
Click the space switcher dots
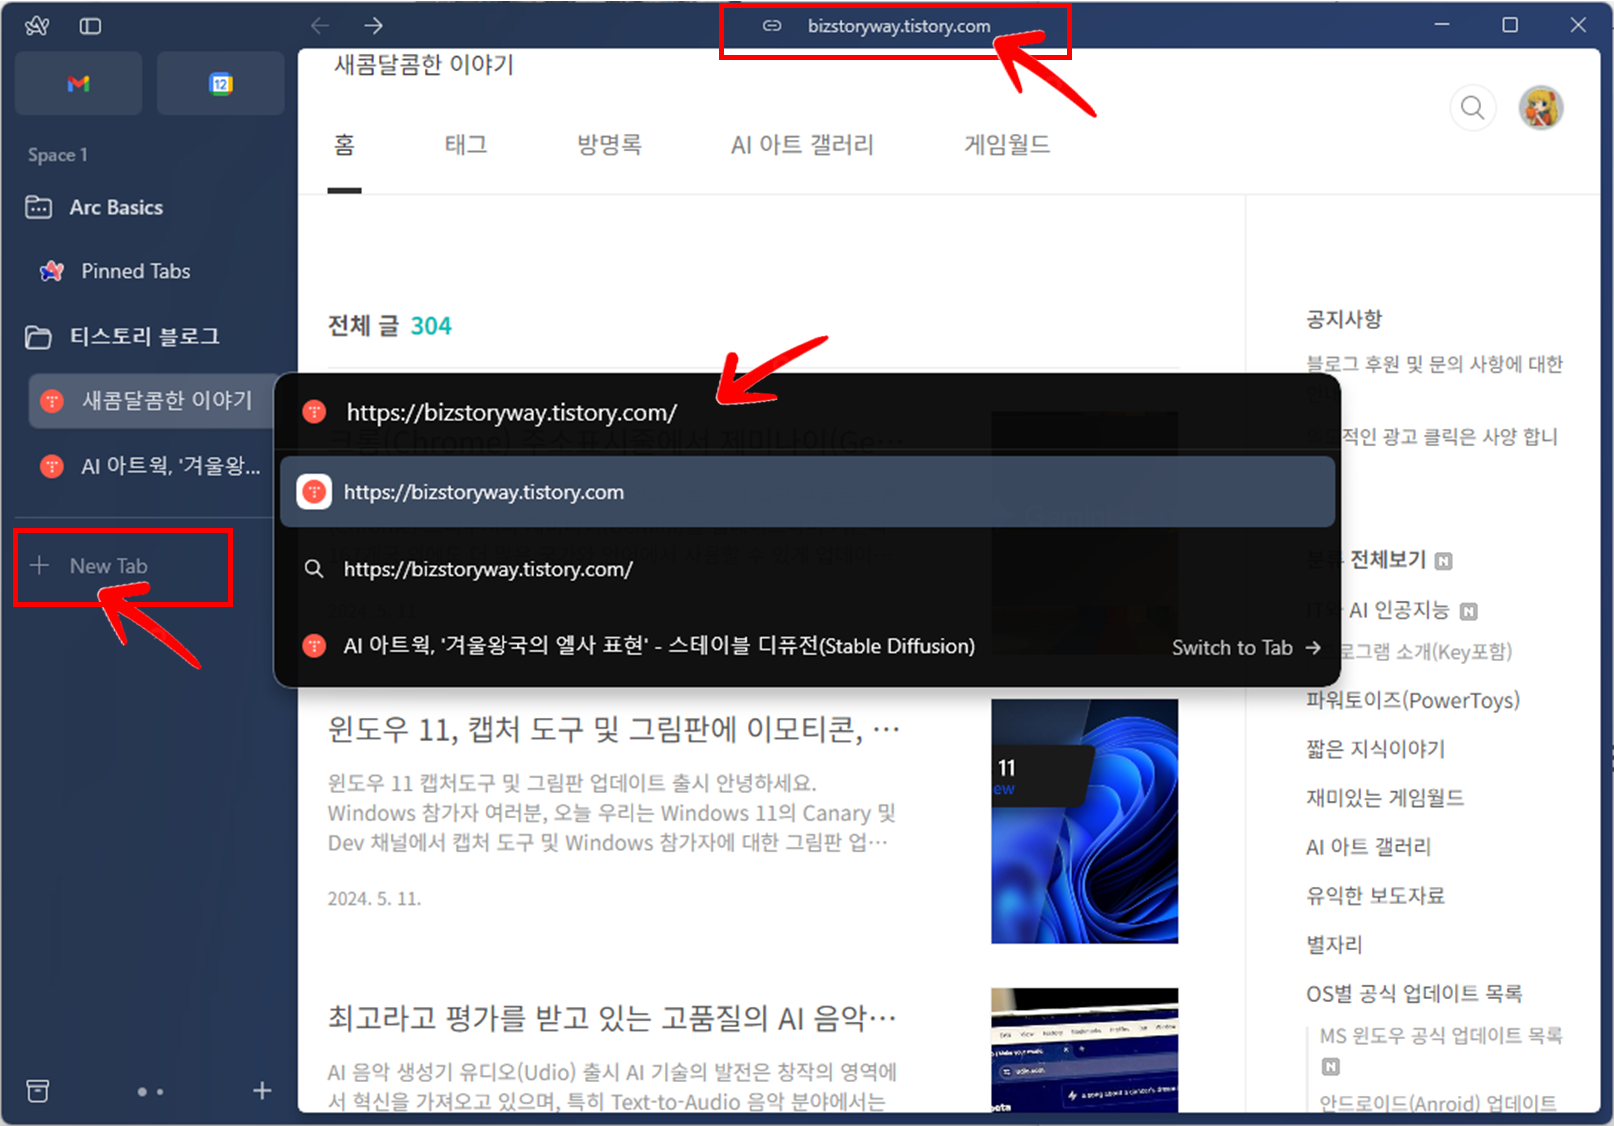point(150,1092)
